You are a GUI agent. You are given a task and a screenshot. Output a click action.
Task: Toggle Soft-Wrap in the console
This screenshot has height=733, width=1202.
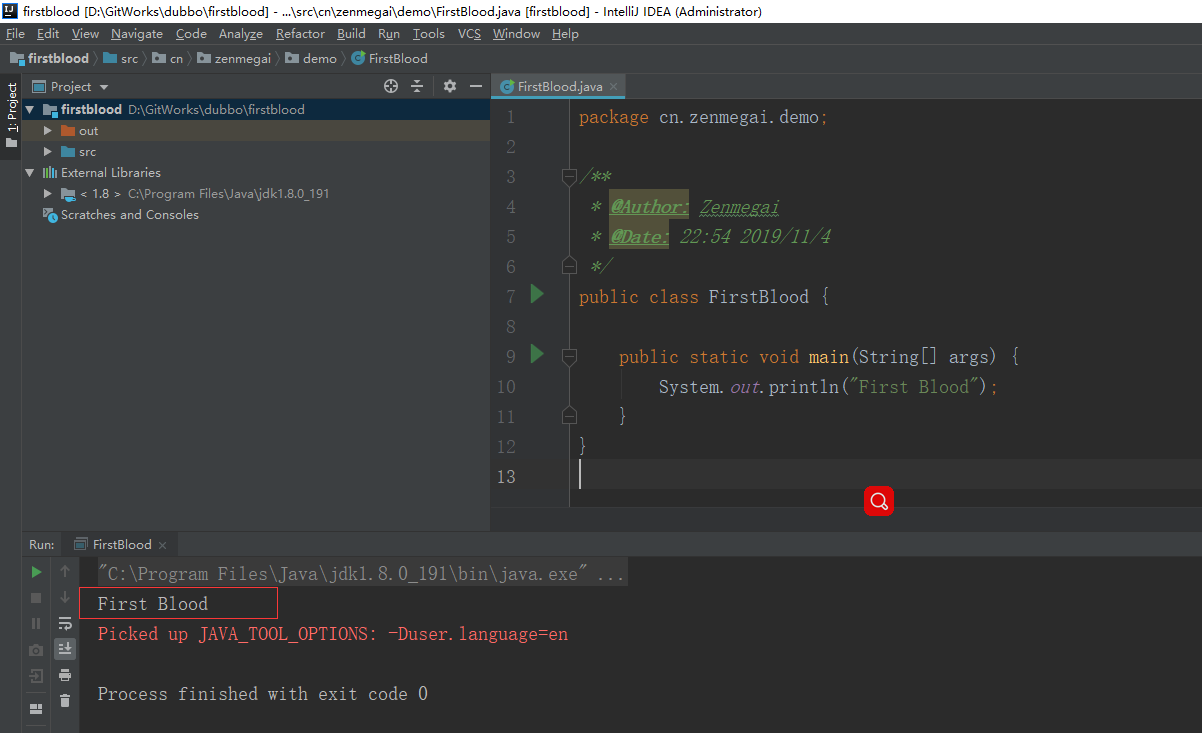click(65, 623)
